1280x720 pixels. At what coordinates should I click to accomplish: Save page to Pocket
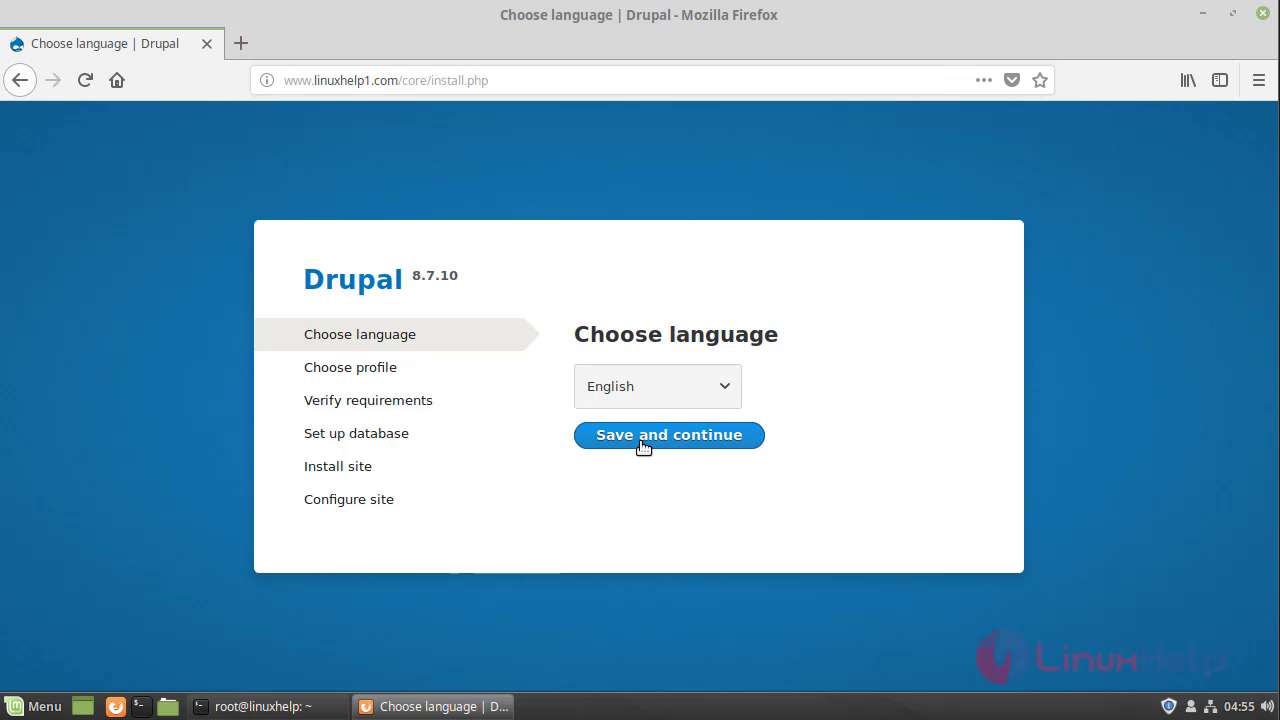pos(1012,80)
